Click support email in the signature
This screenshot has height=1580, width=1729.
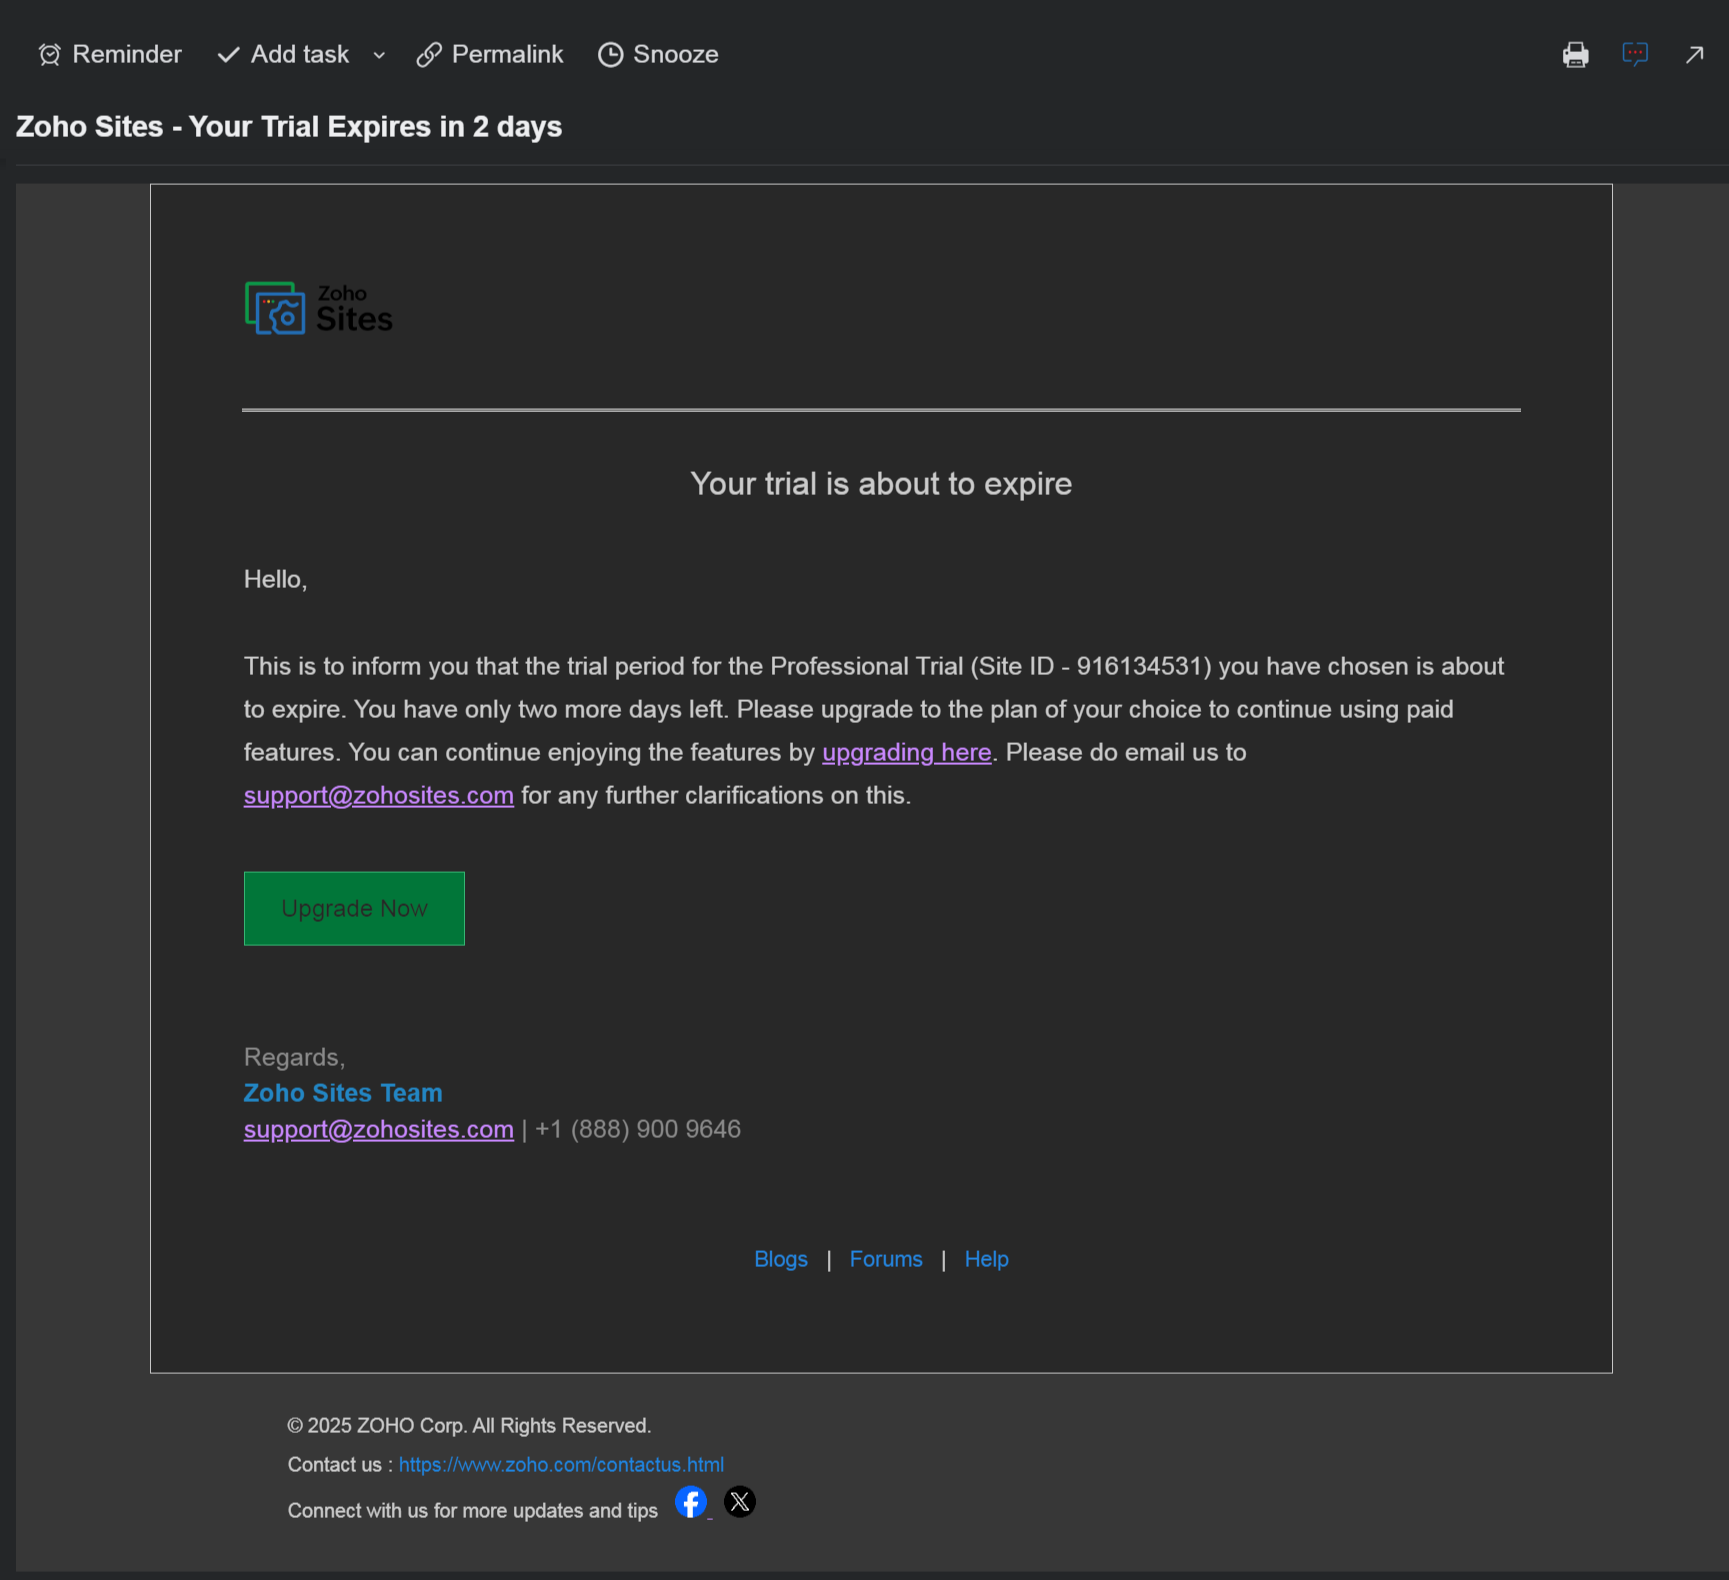(x=378, y=1129)
